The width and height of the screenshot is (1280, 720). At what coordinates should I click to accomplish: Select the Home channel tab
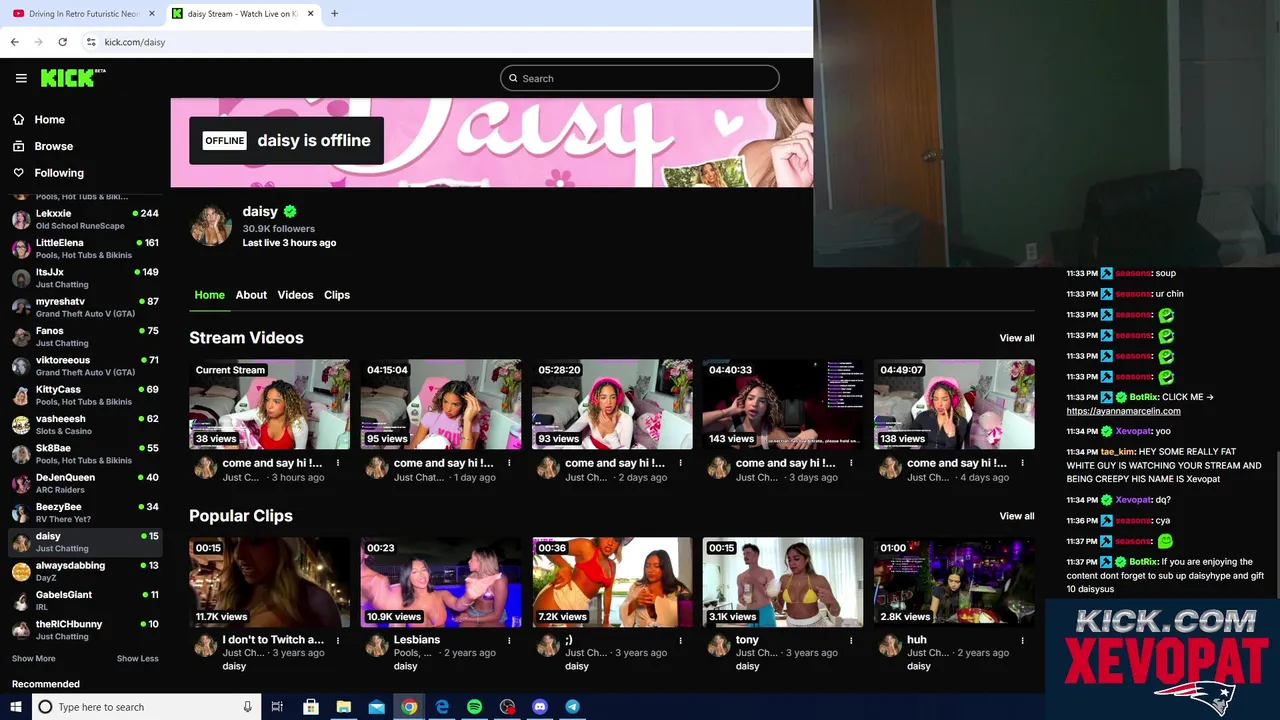(x=209, y=295)
